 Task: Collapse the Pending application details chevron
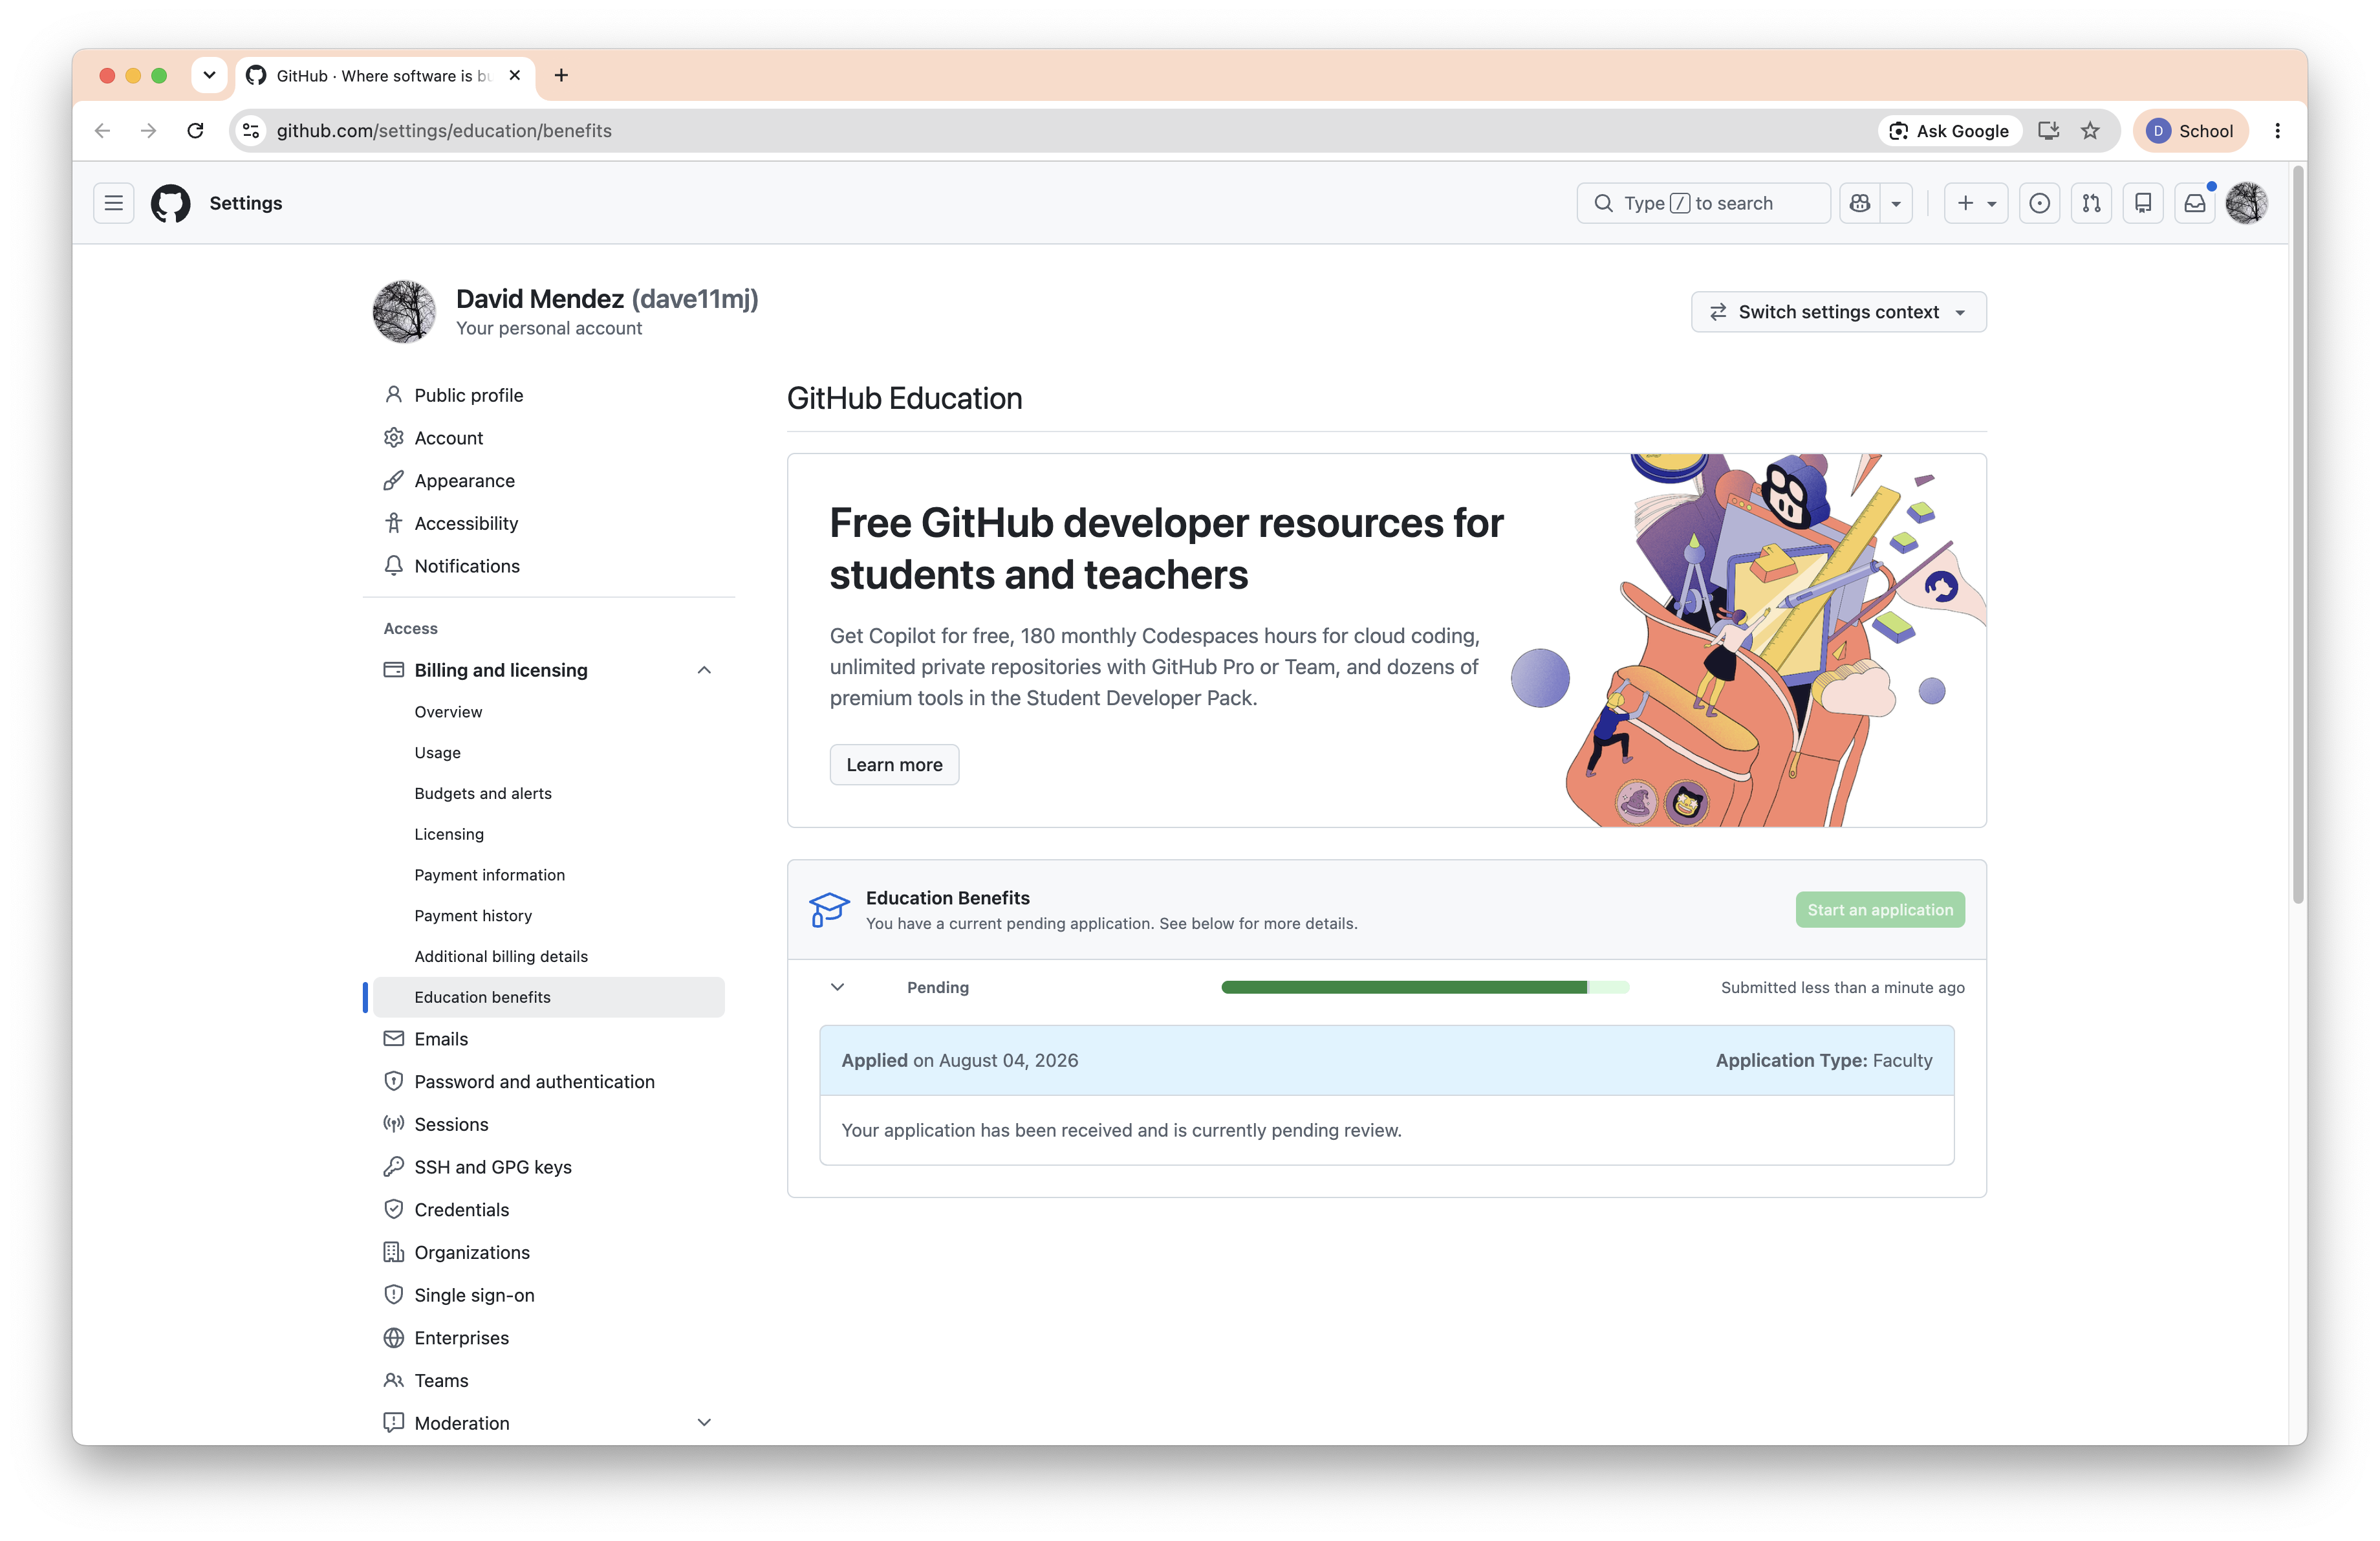838,987
